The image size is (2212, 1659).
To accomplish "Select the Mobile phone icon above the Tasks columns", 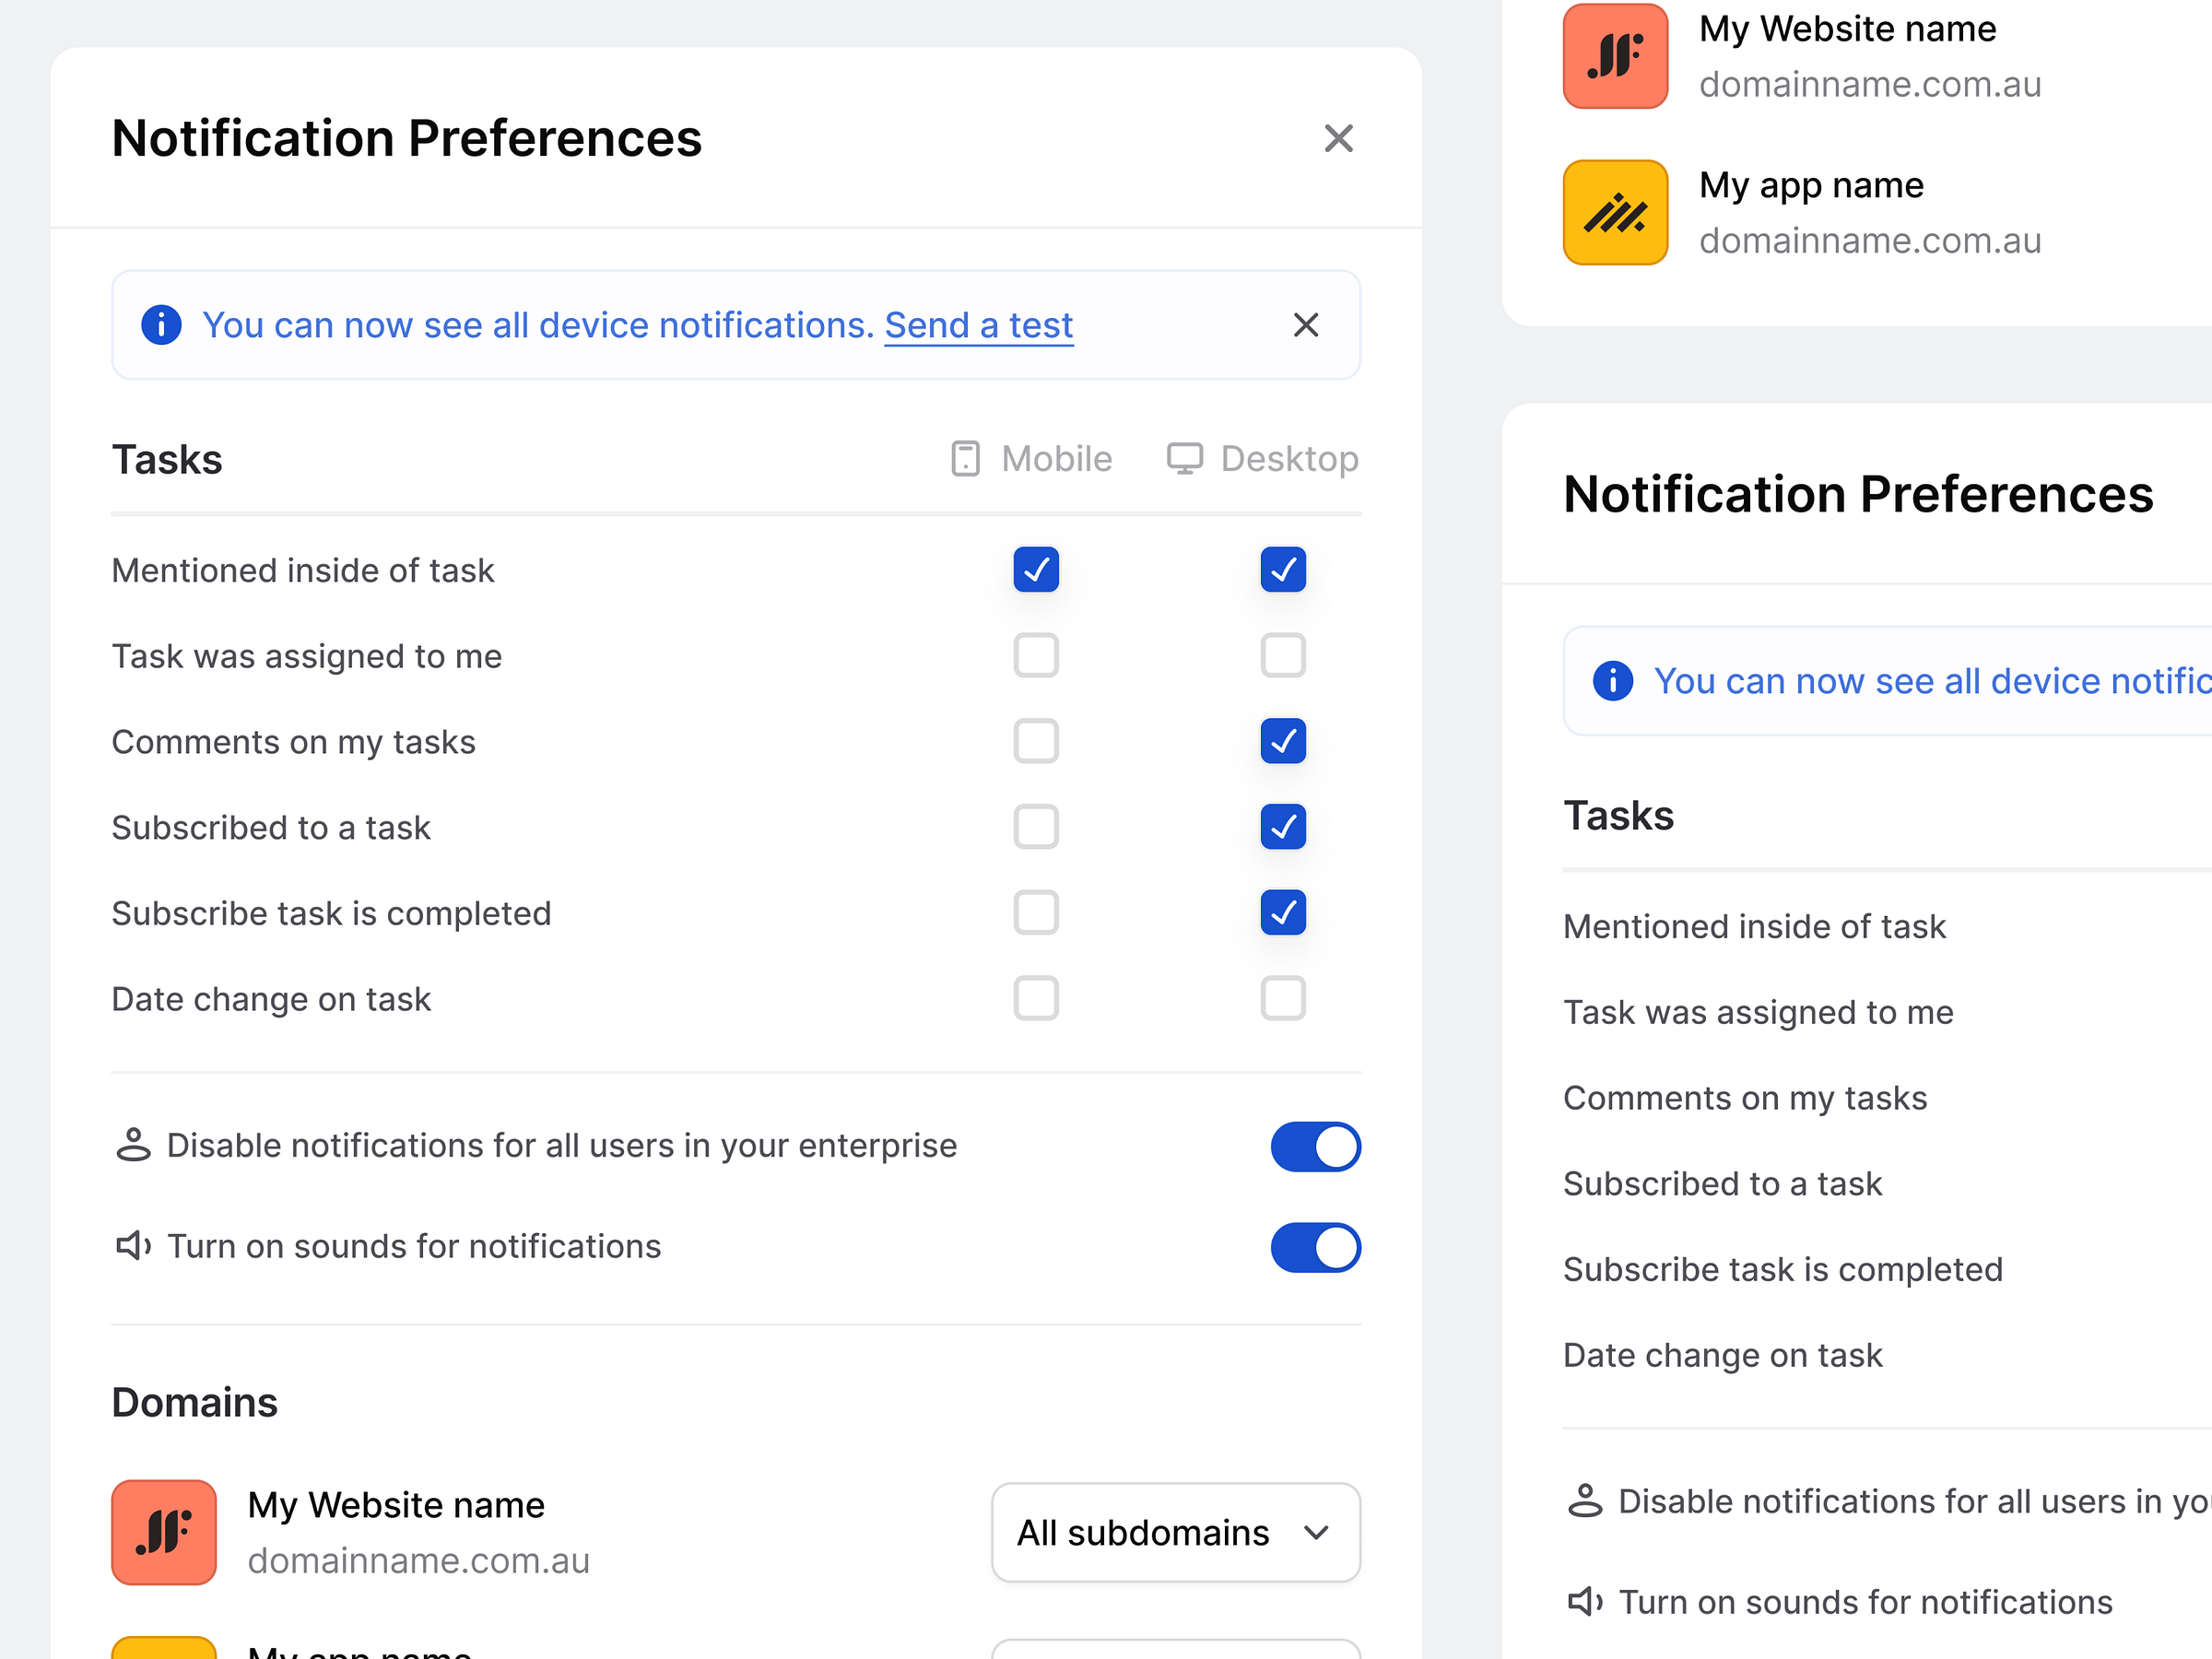I will (964, 459).
